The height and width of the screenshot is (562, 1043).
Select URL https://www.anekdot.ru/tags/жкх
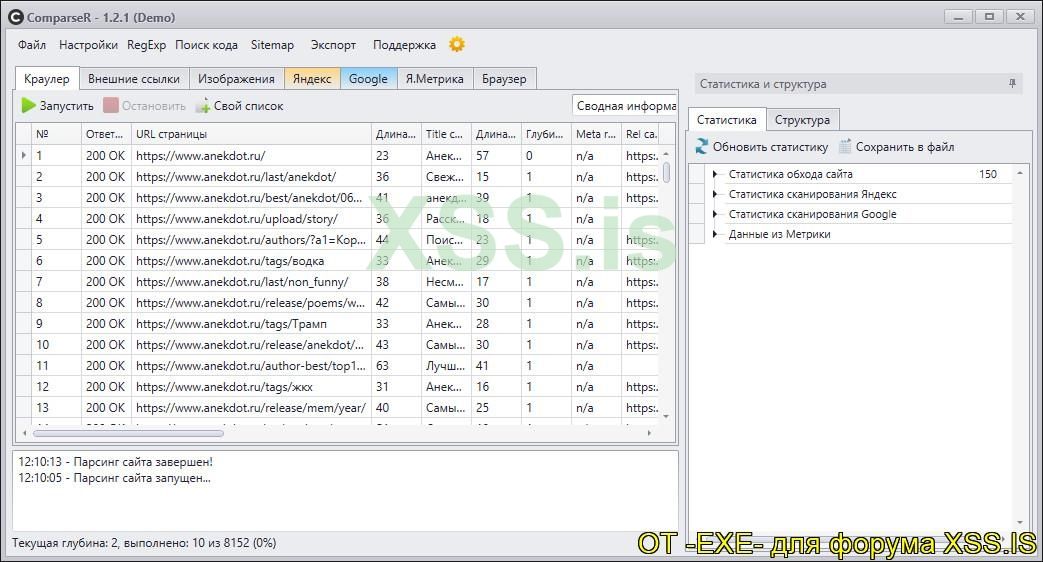[224, 386]
